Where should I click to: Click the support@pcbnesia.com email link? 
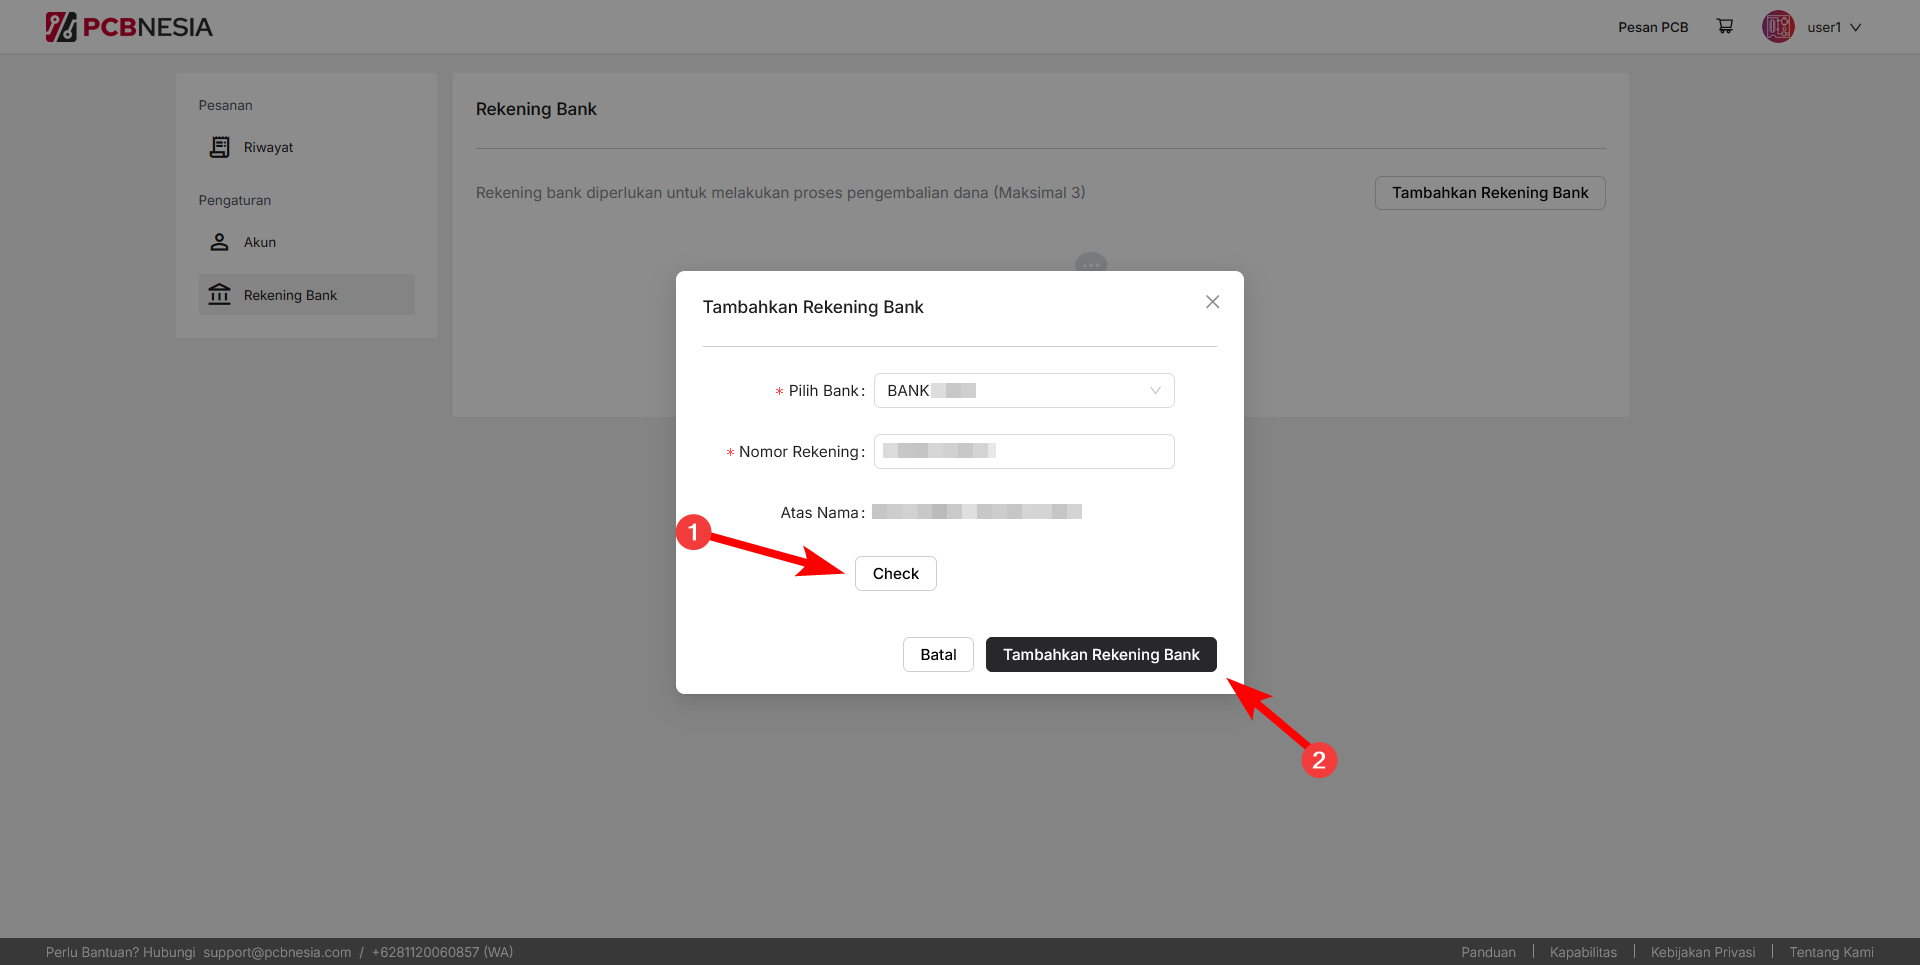tap(277, 952)
